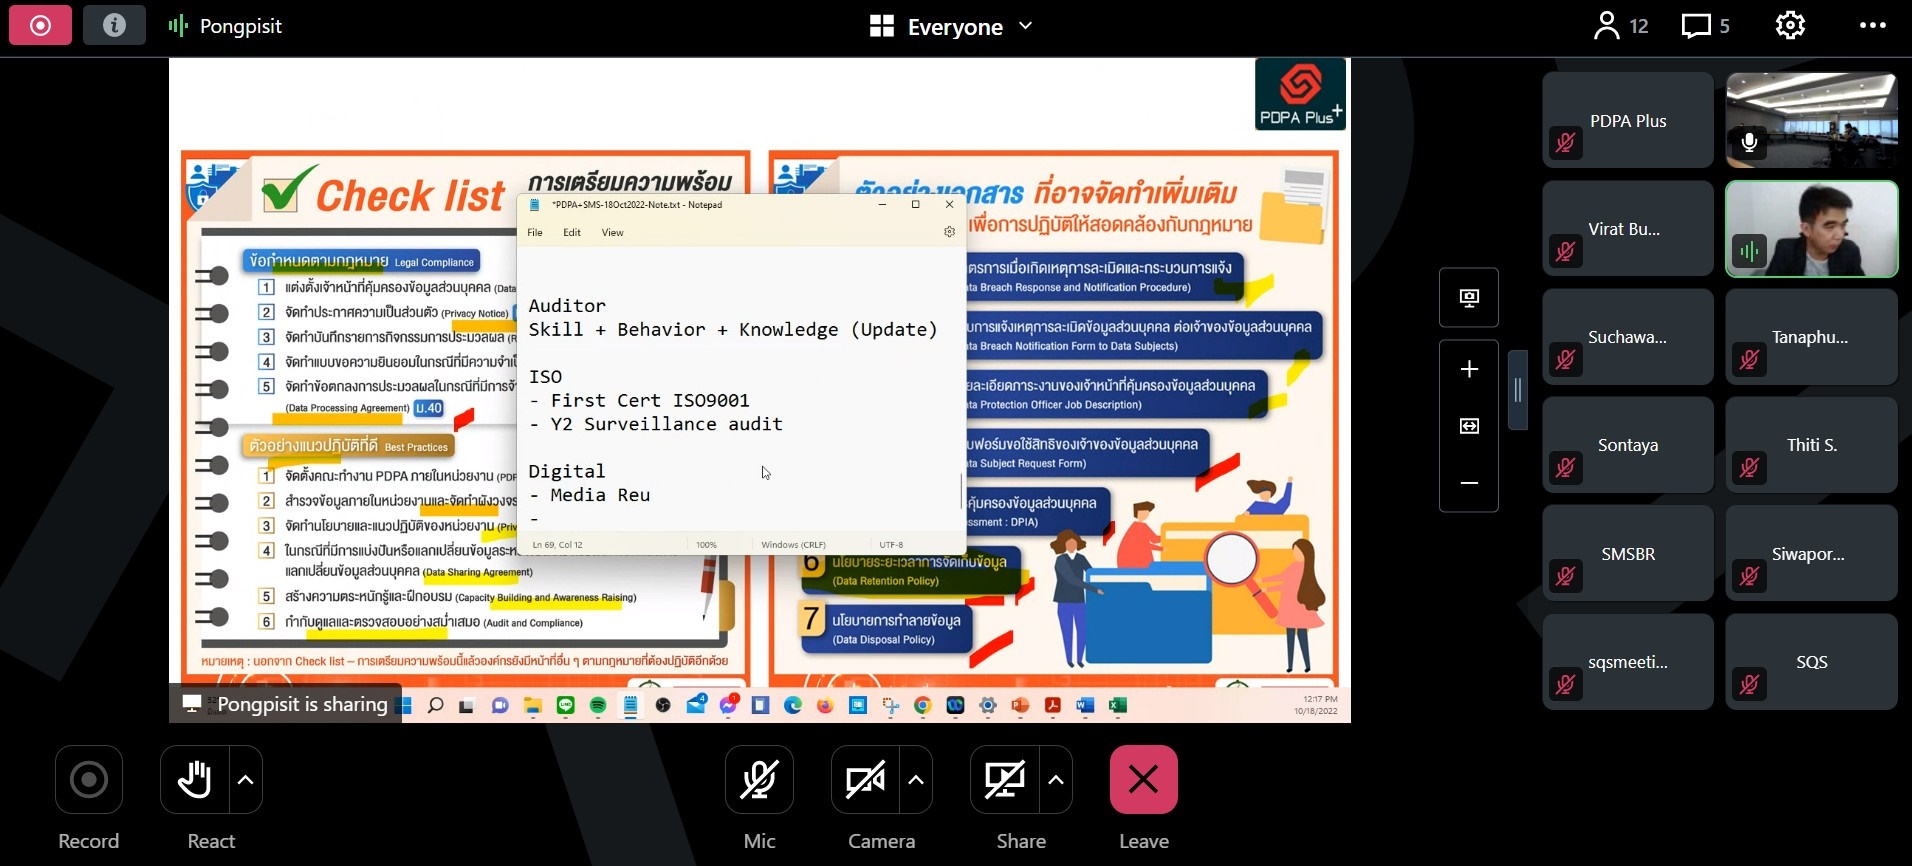Open Google Chrome on the shared taskbar
This screenshot has width=1912, height=866.
click(x=923, y=705)
